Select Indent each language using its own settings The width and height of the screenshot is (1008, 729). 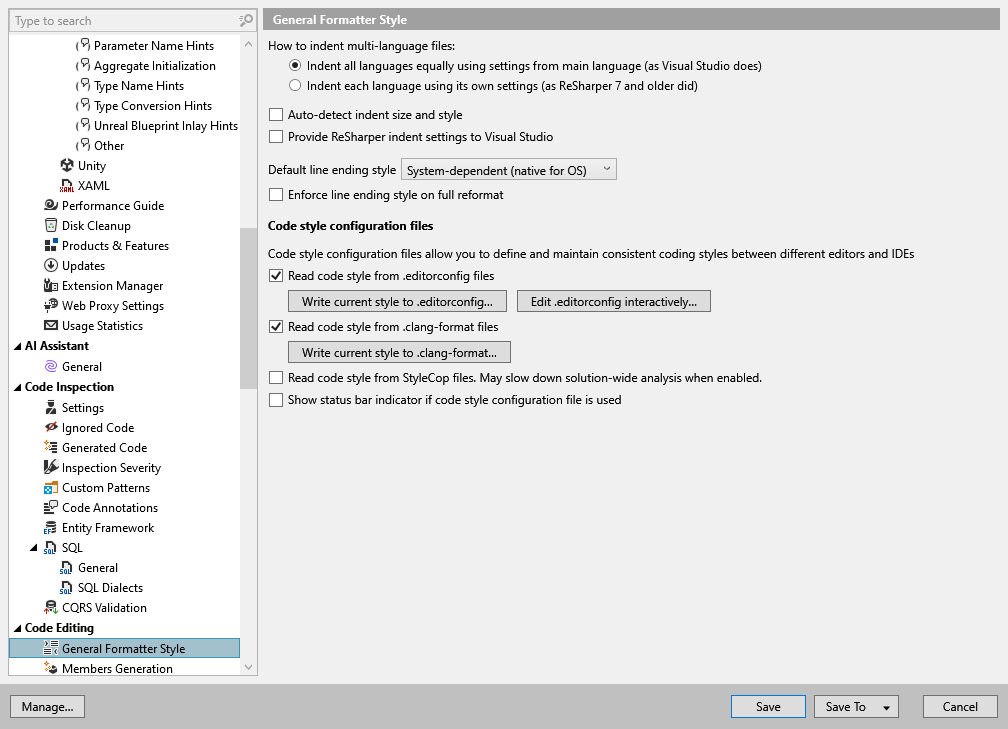295,83
